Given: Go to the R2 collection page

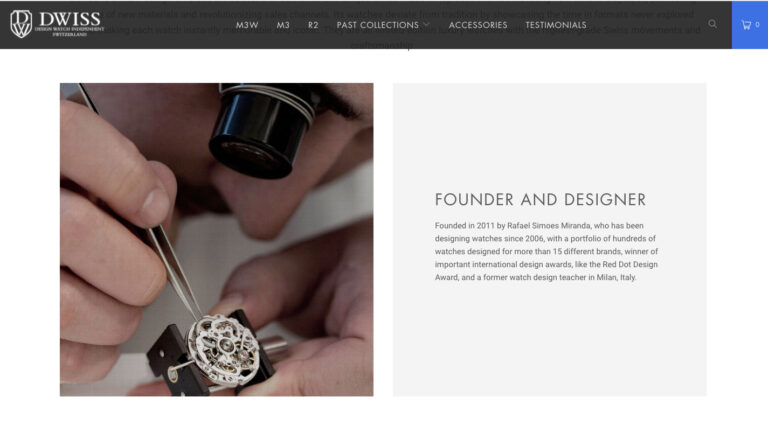Looking at the screenshot, I should tap(313, 25).
